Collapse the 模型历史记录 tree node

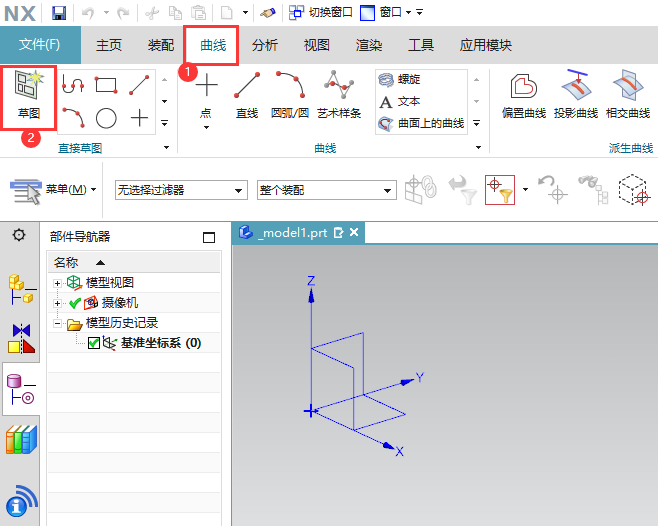click(57, 323)
